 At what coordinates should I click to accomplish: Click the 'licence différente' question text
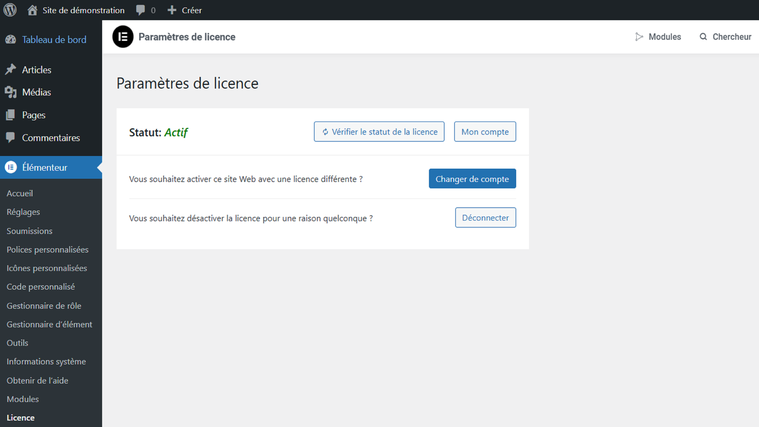coord(246,179)
